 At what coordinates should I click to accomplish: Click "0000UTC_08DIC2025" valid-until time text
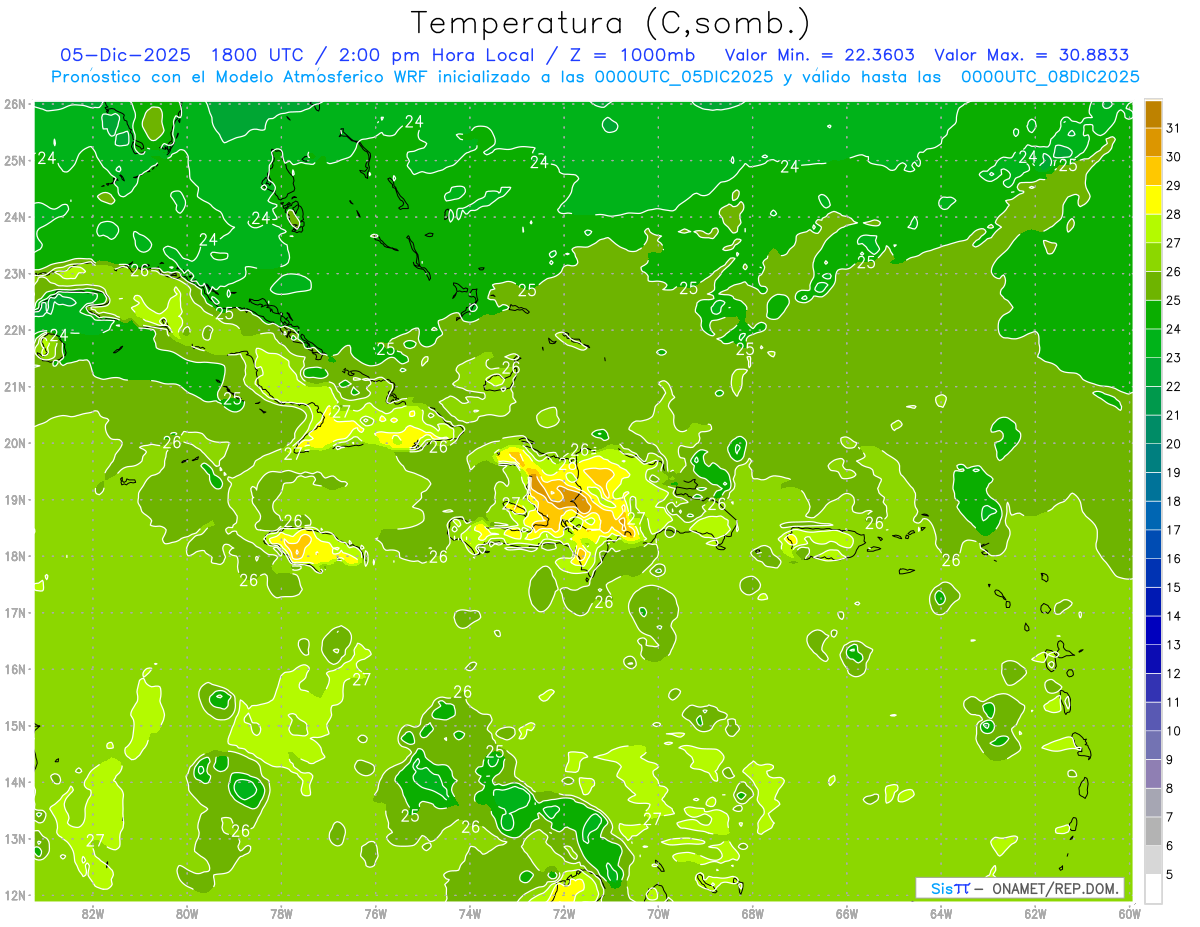[x=1050, y=77]
